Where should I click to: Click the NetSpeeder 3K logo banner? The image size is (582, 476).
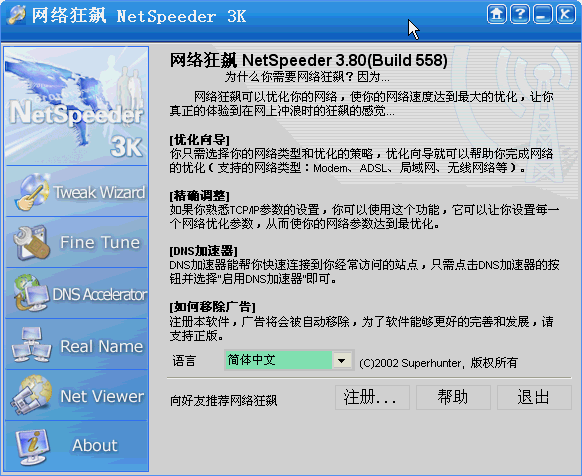coord(76,106)
